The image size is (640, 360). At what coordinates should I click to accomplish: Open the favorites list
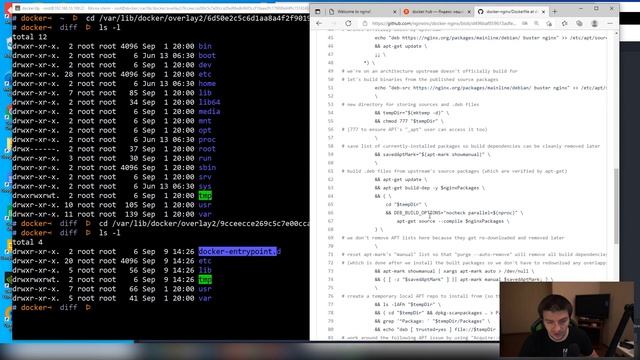564,24
